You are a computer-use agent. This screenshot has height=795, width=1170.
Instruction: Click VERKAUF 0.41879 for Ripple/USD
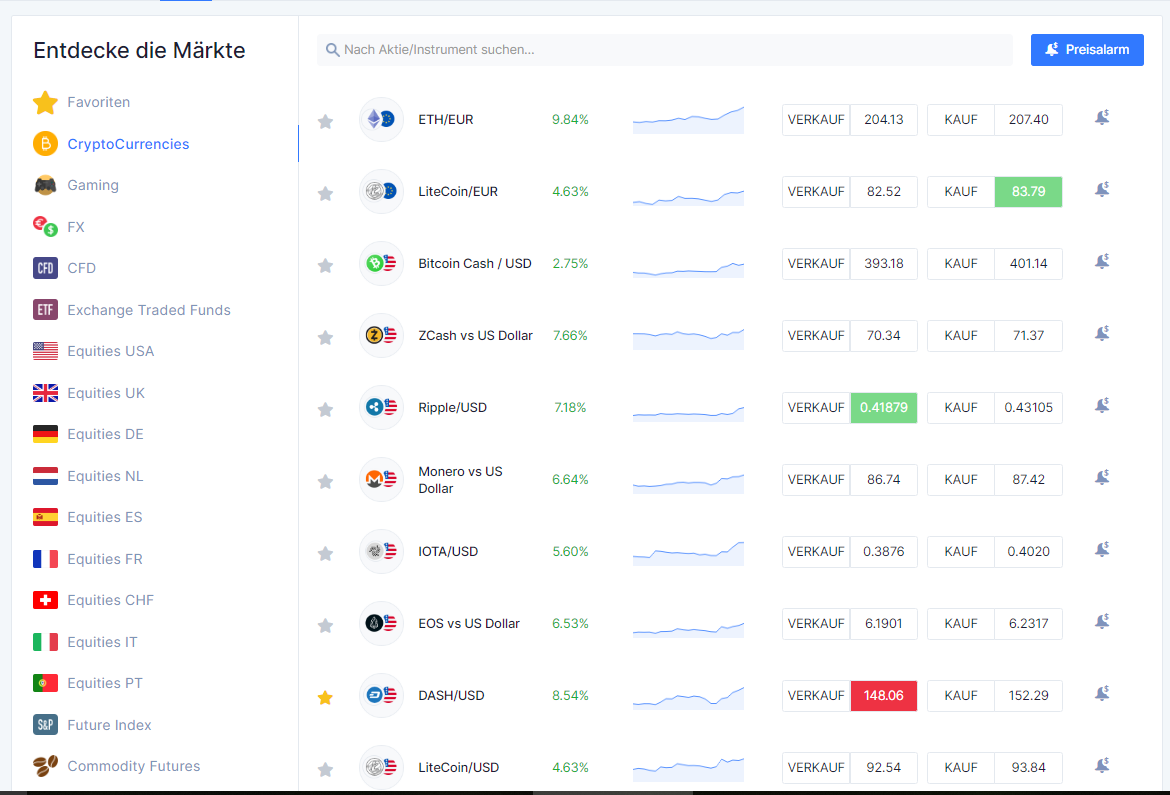(849, 408)
